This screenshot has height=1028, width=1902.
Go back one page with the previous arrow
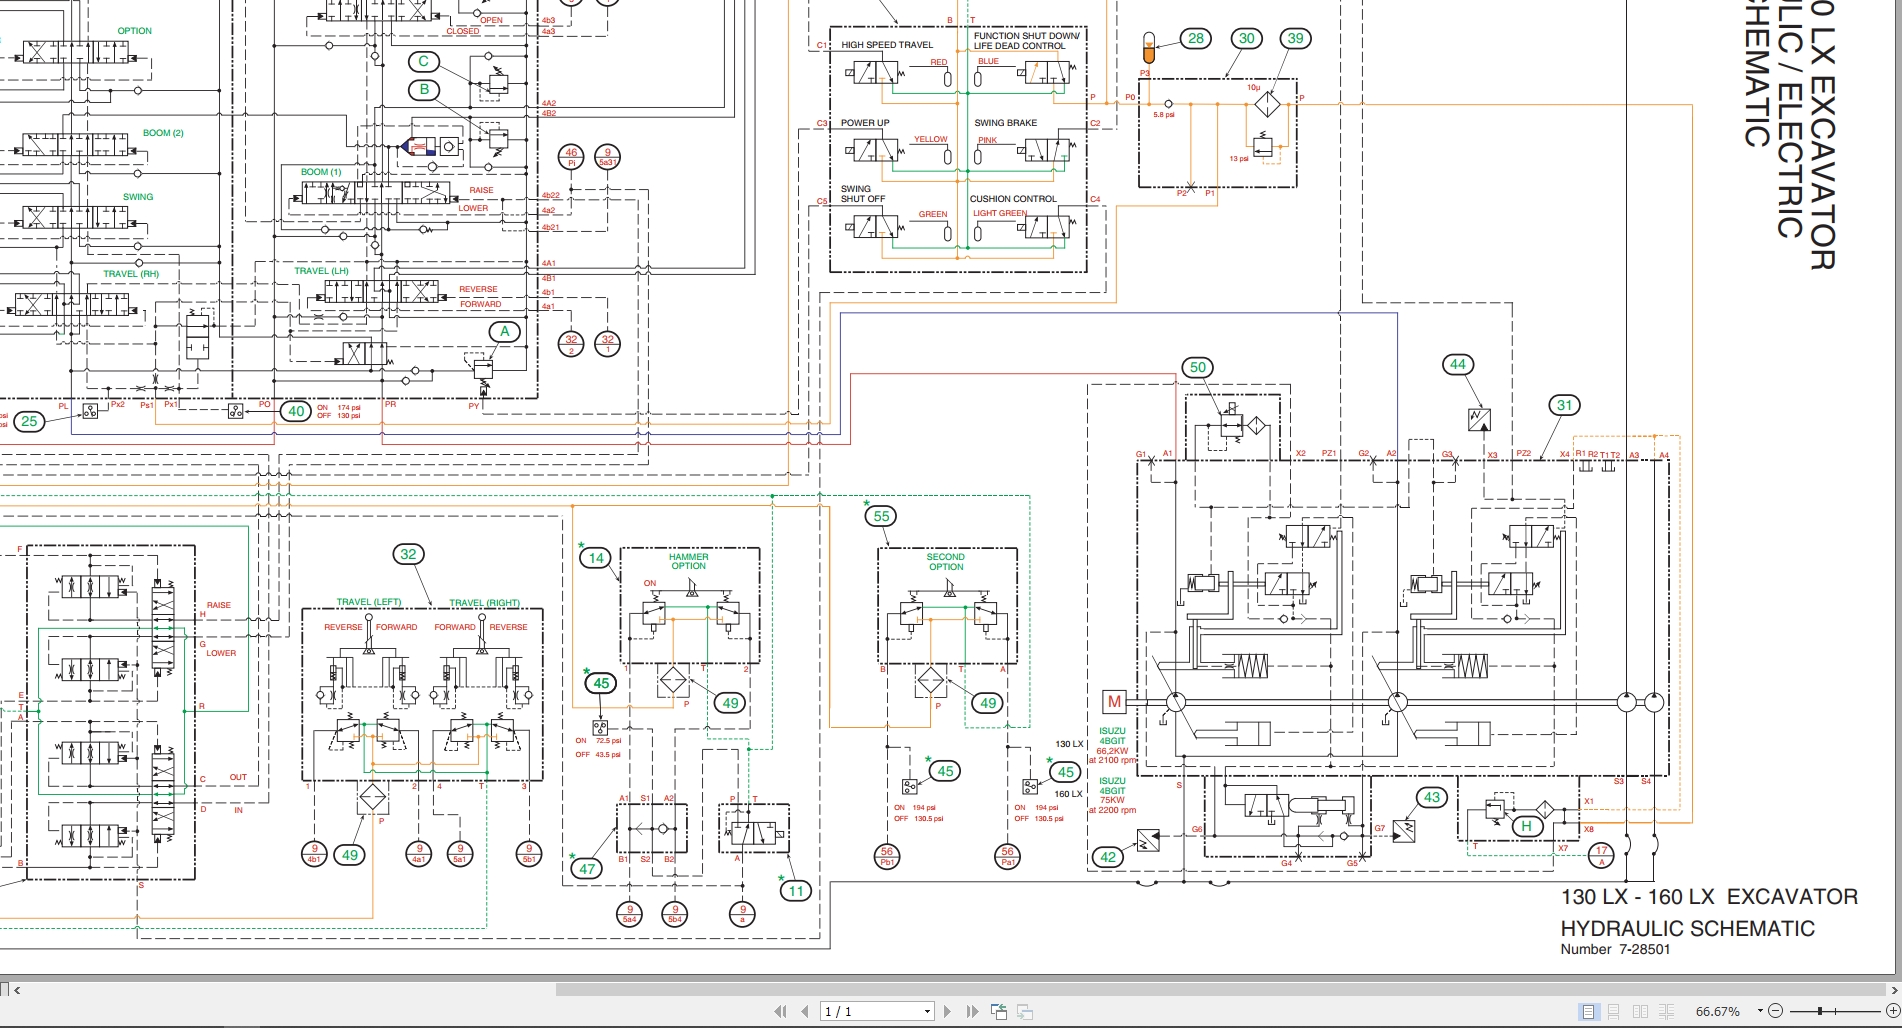[804, 1011]
